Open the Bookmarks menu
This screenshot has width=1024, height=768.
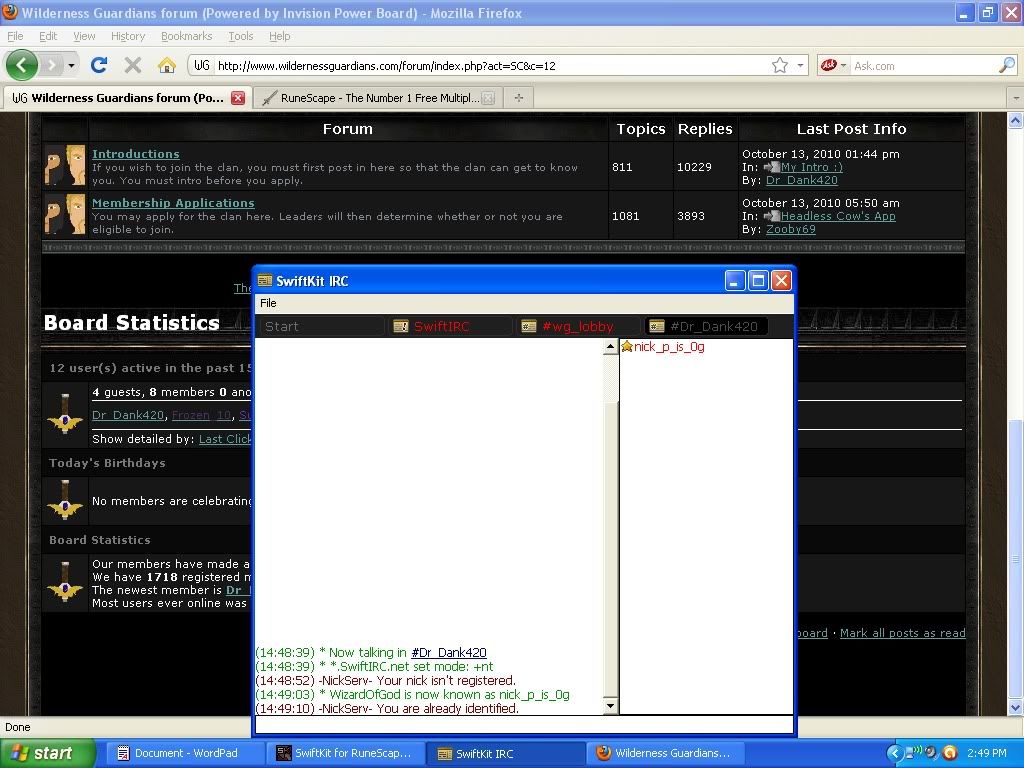coord(186,36)
